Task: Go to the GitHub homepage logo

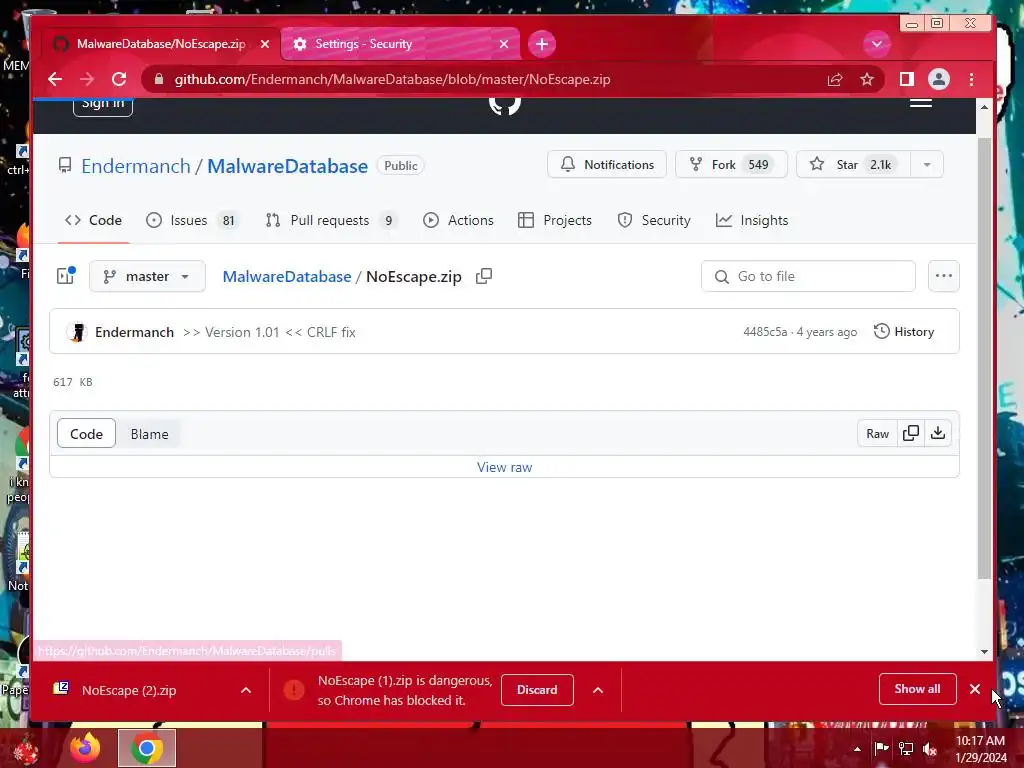Action: click(505, 105)
